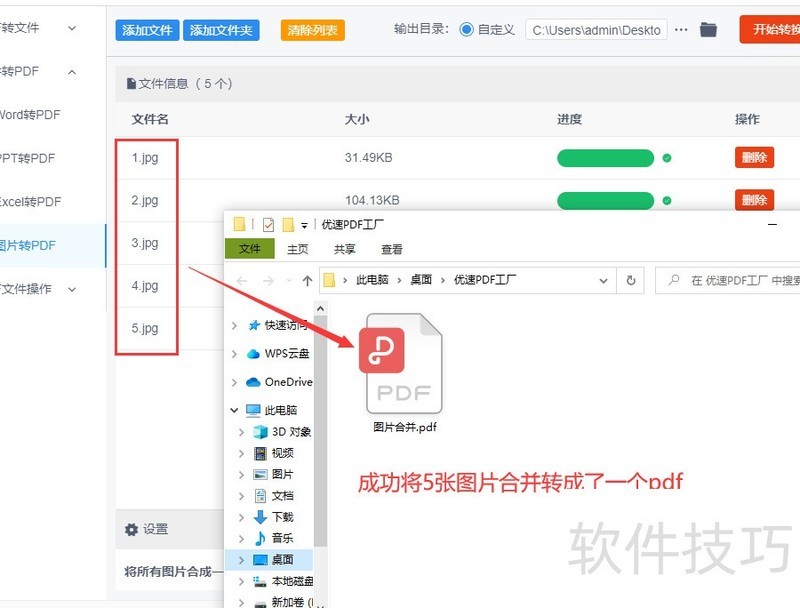Collapse the 转PDF section chevron
Image resolution: width=800 pixels, height=608 pixels.
click(x=71, y=72)
